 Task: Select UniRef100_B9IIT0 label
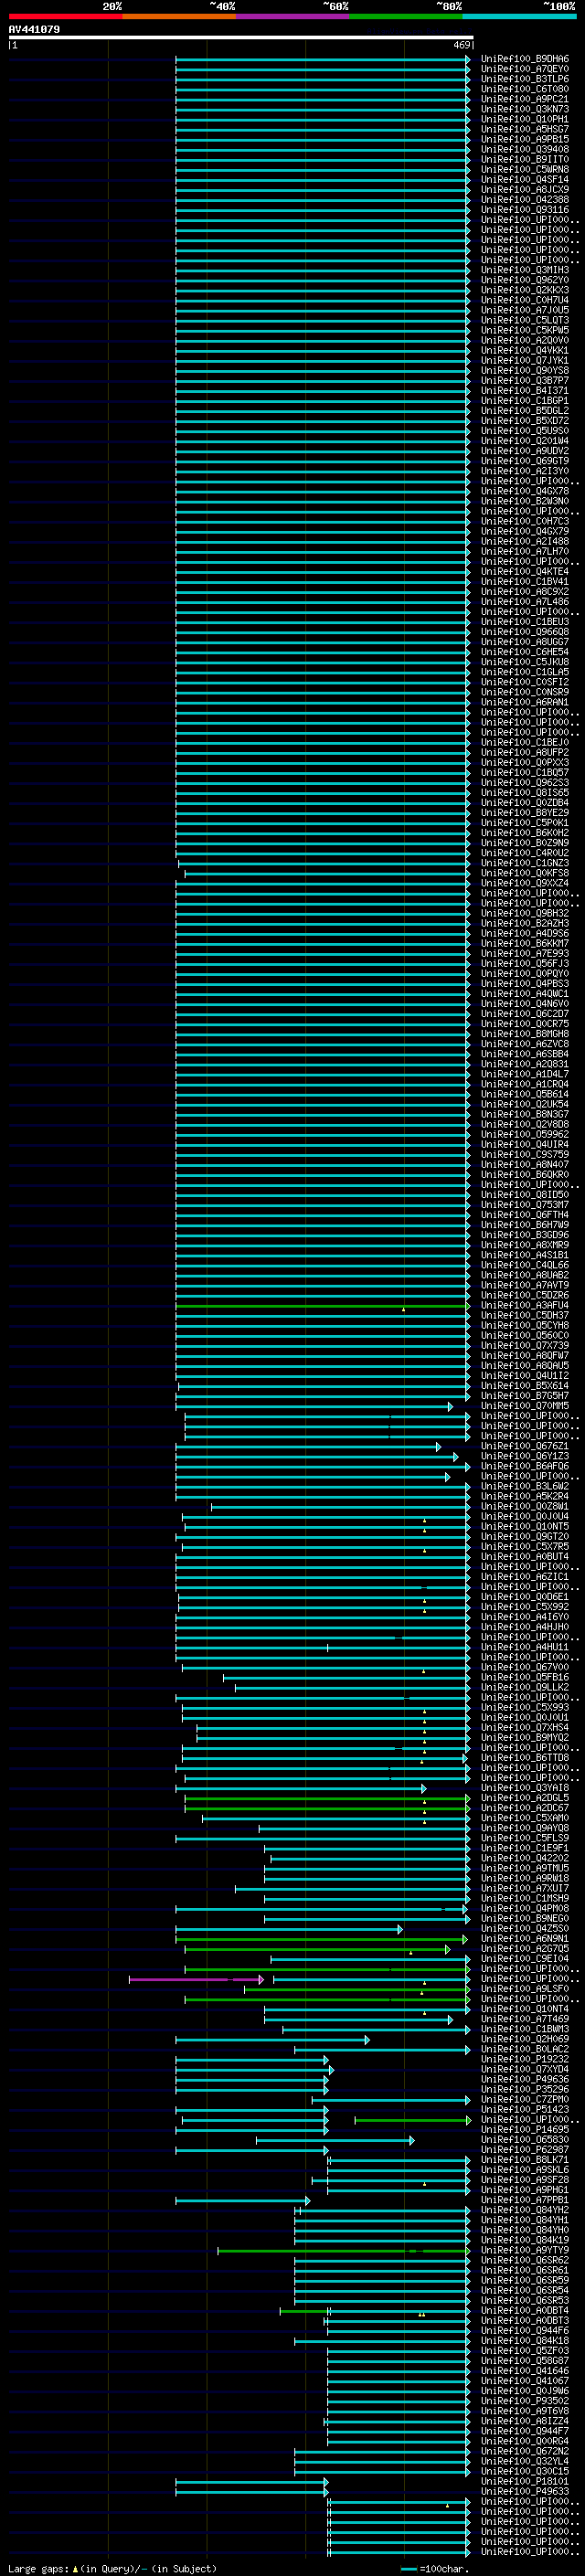click(x=525, y=159)
